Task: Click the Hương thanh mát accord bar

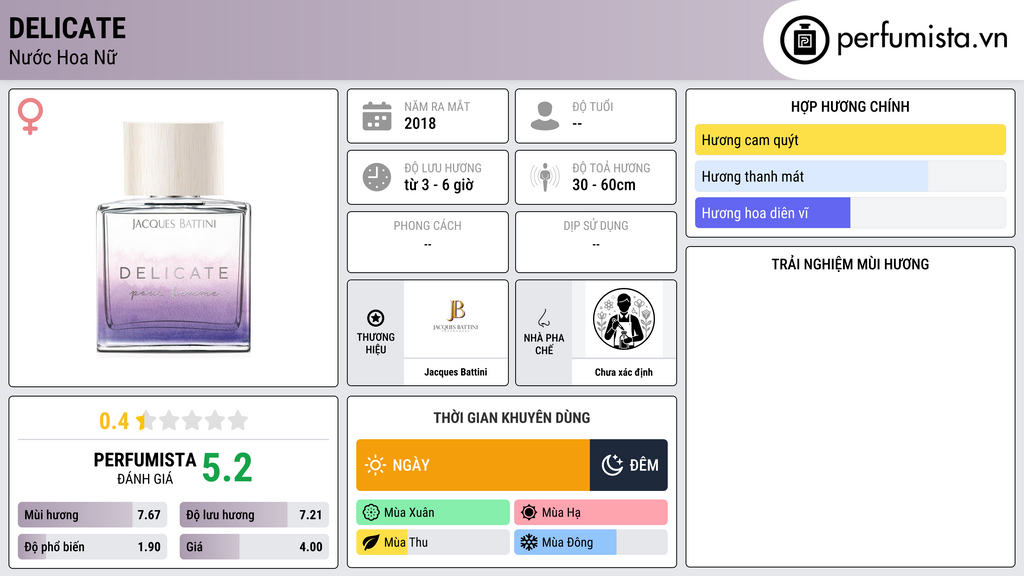Action: tap(850, 176)
